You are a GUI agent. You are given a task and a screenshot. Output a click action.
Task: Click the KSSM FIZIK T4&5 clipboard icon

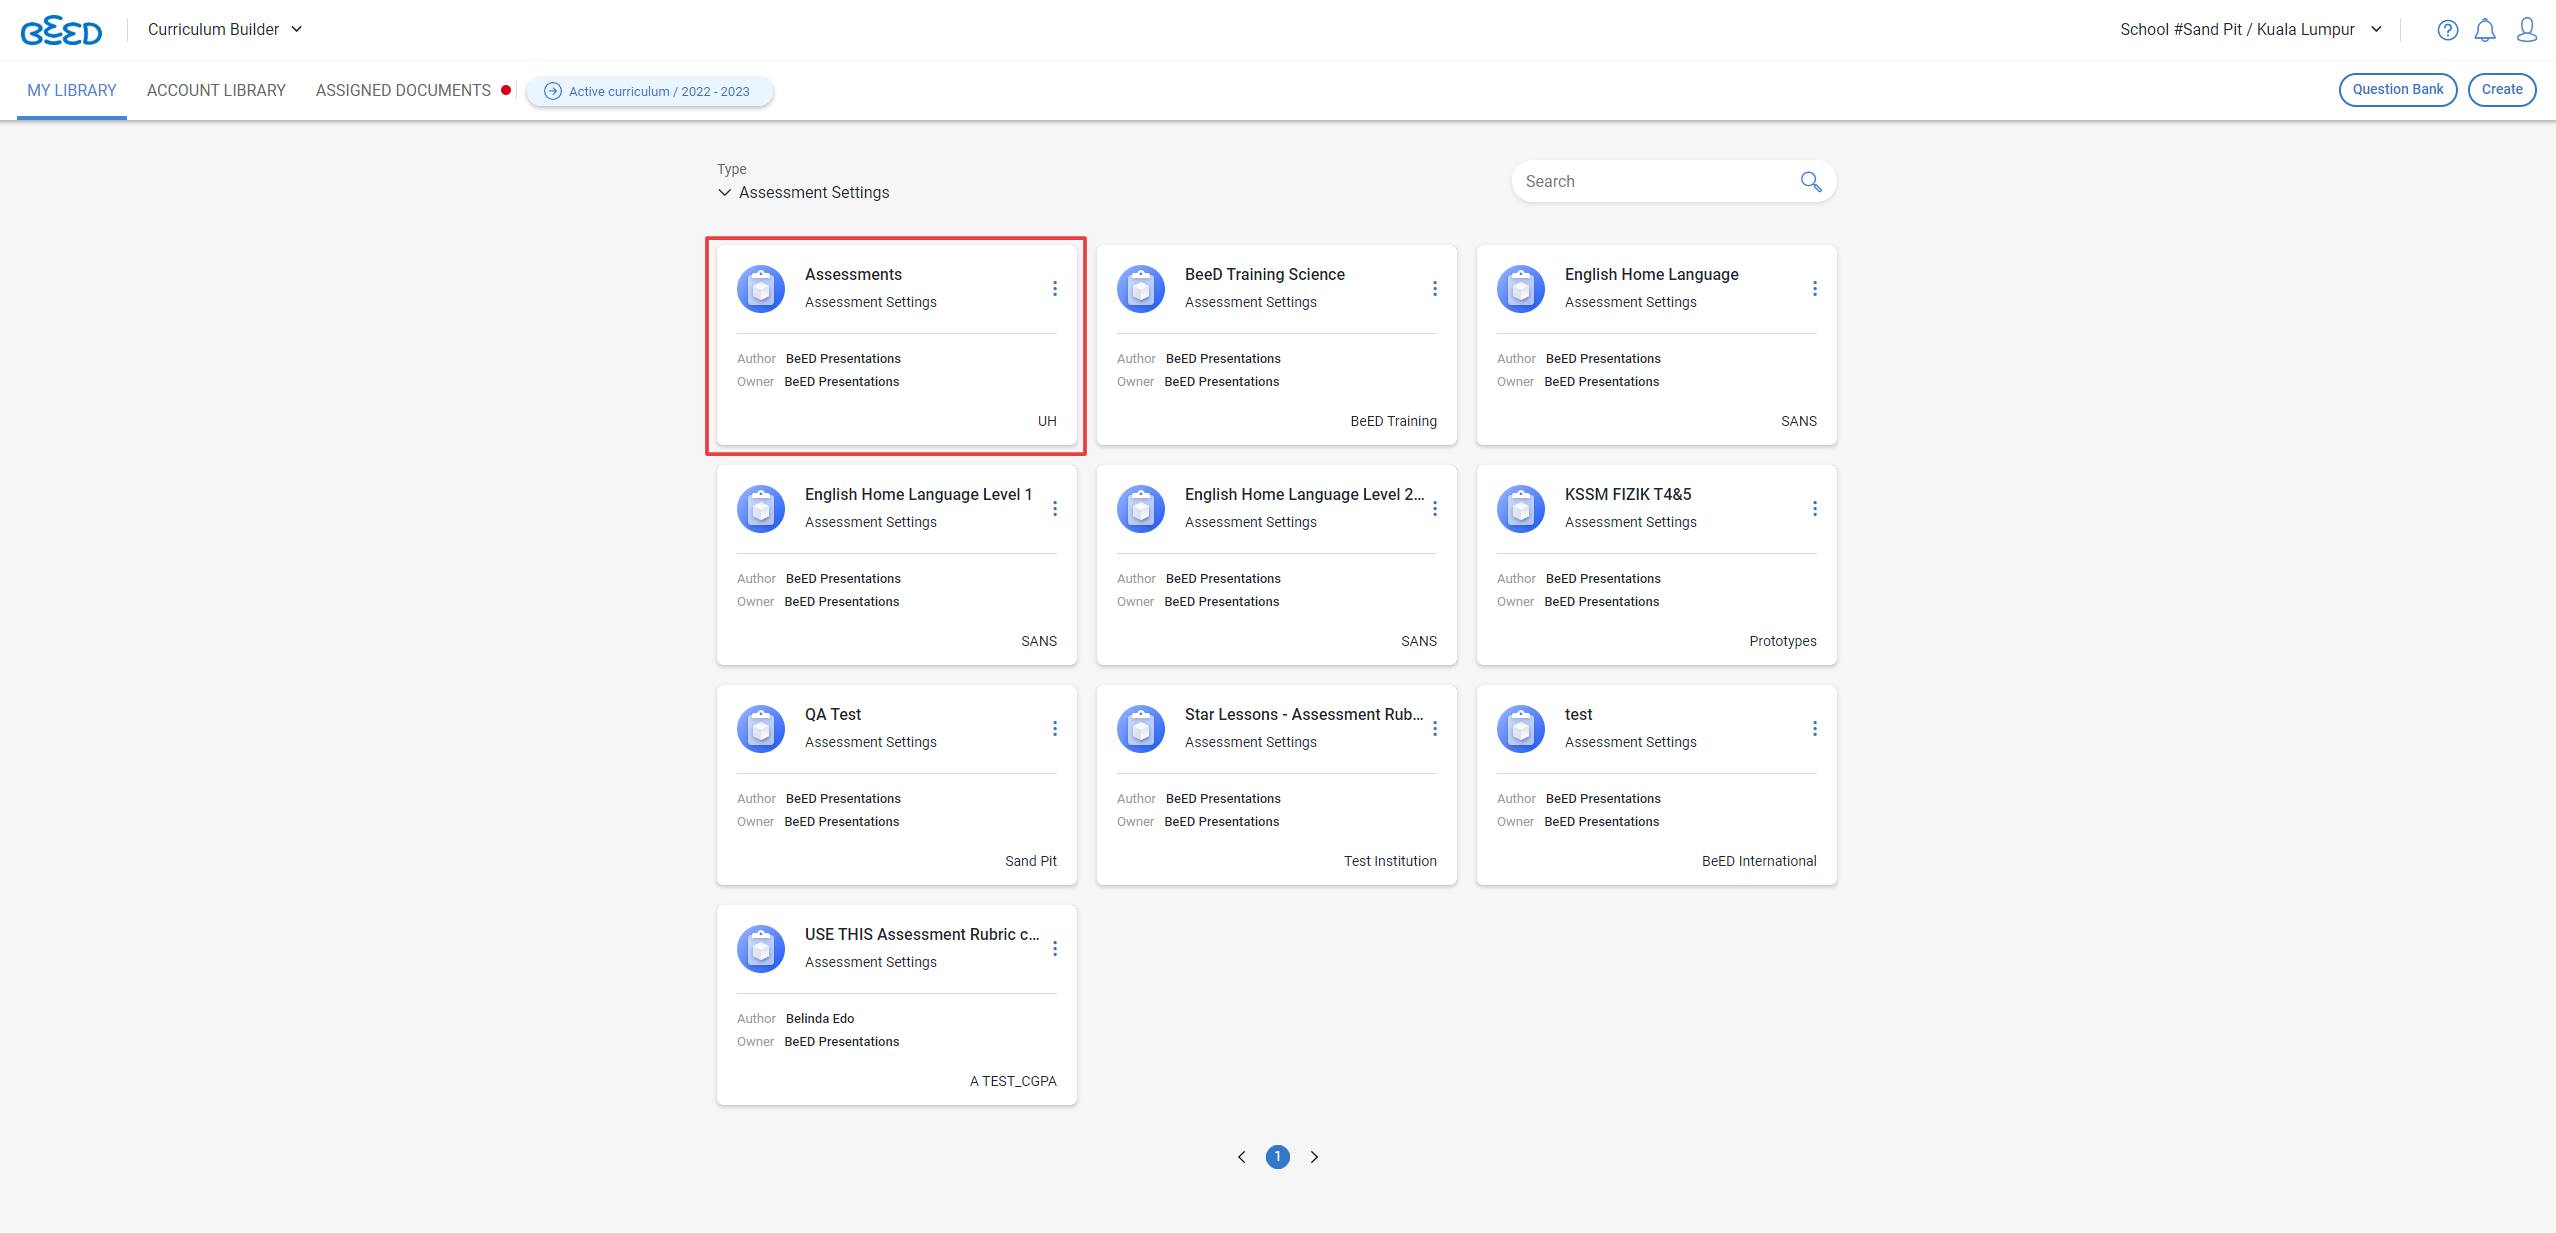[x=1521, y=509]
